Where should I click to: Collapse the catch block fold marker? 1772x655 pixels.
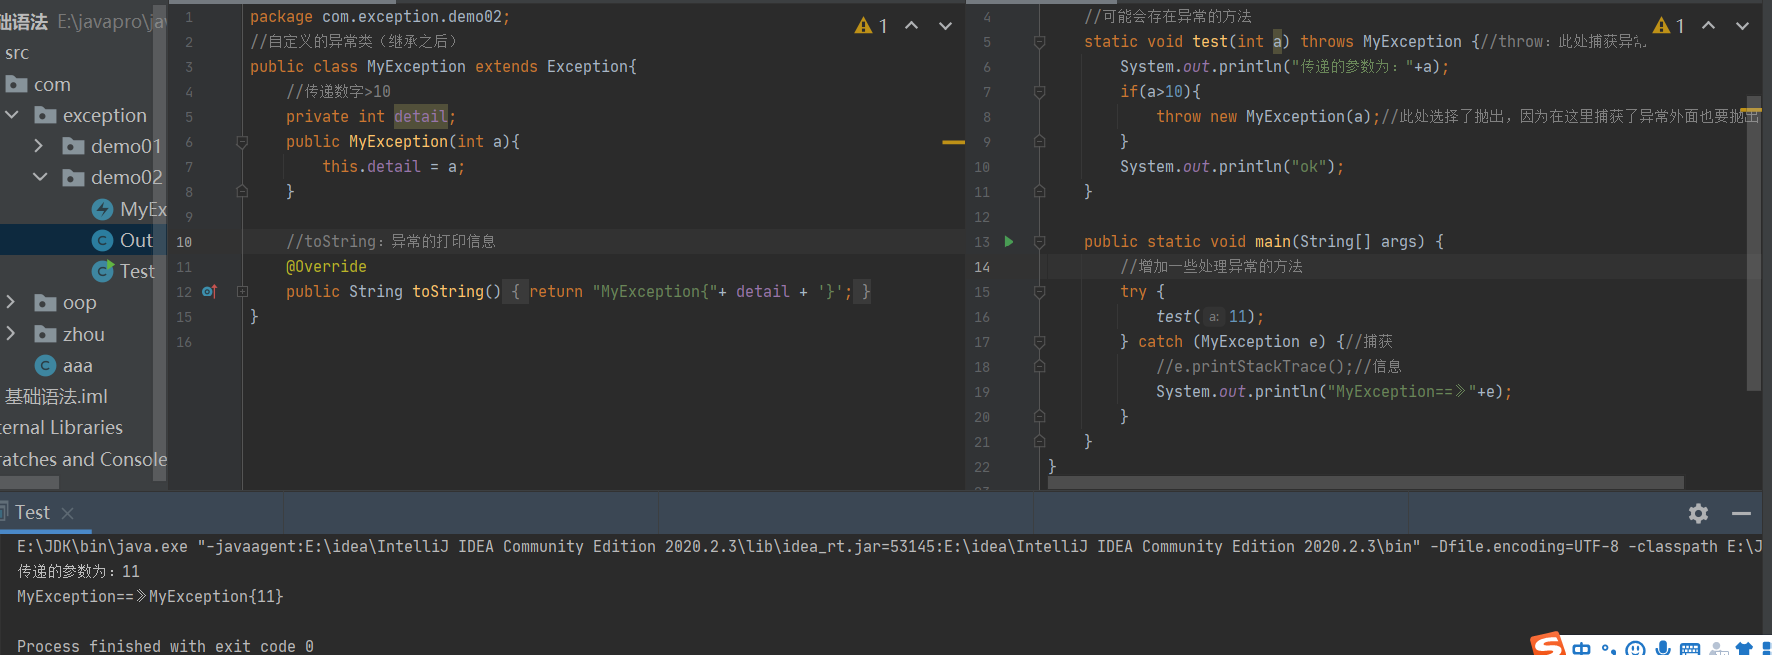click(1039, 342)
